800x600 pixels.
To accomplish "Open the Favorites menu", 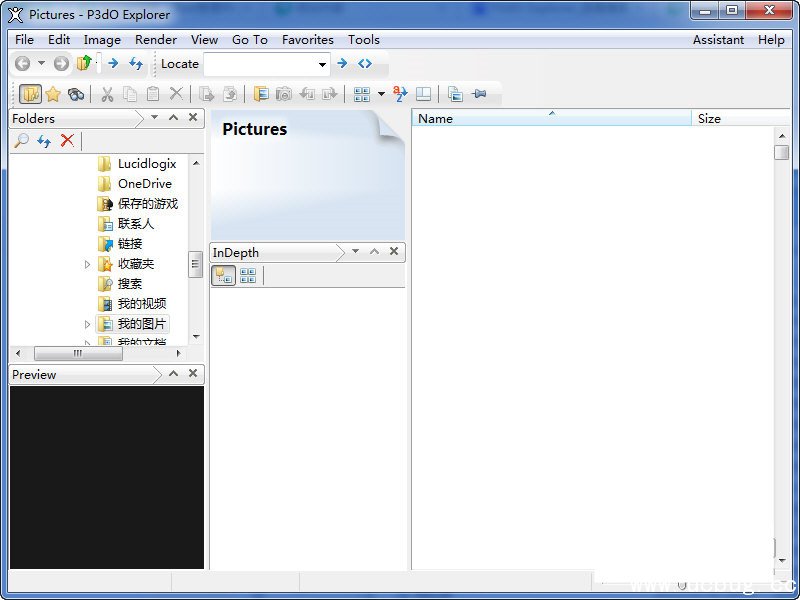I will pos(307,40).
